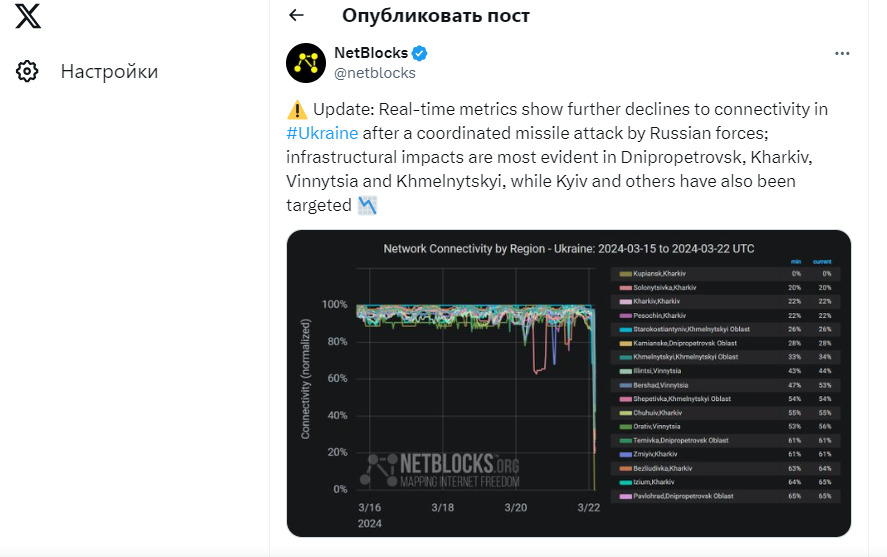Click the warning emoji in the post
The height and width of the screenshot is (557, 887).
(297, 110)
